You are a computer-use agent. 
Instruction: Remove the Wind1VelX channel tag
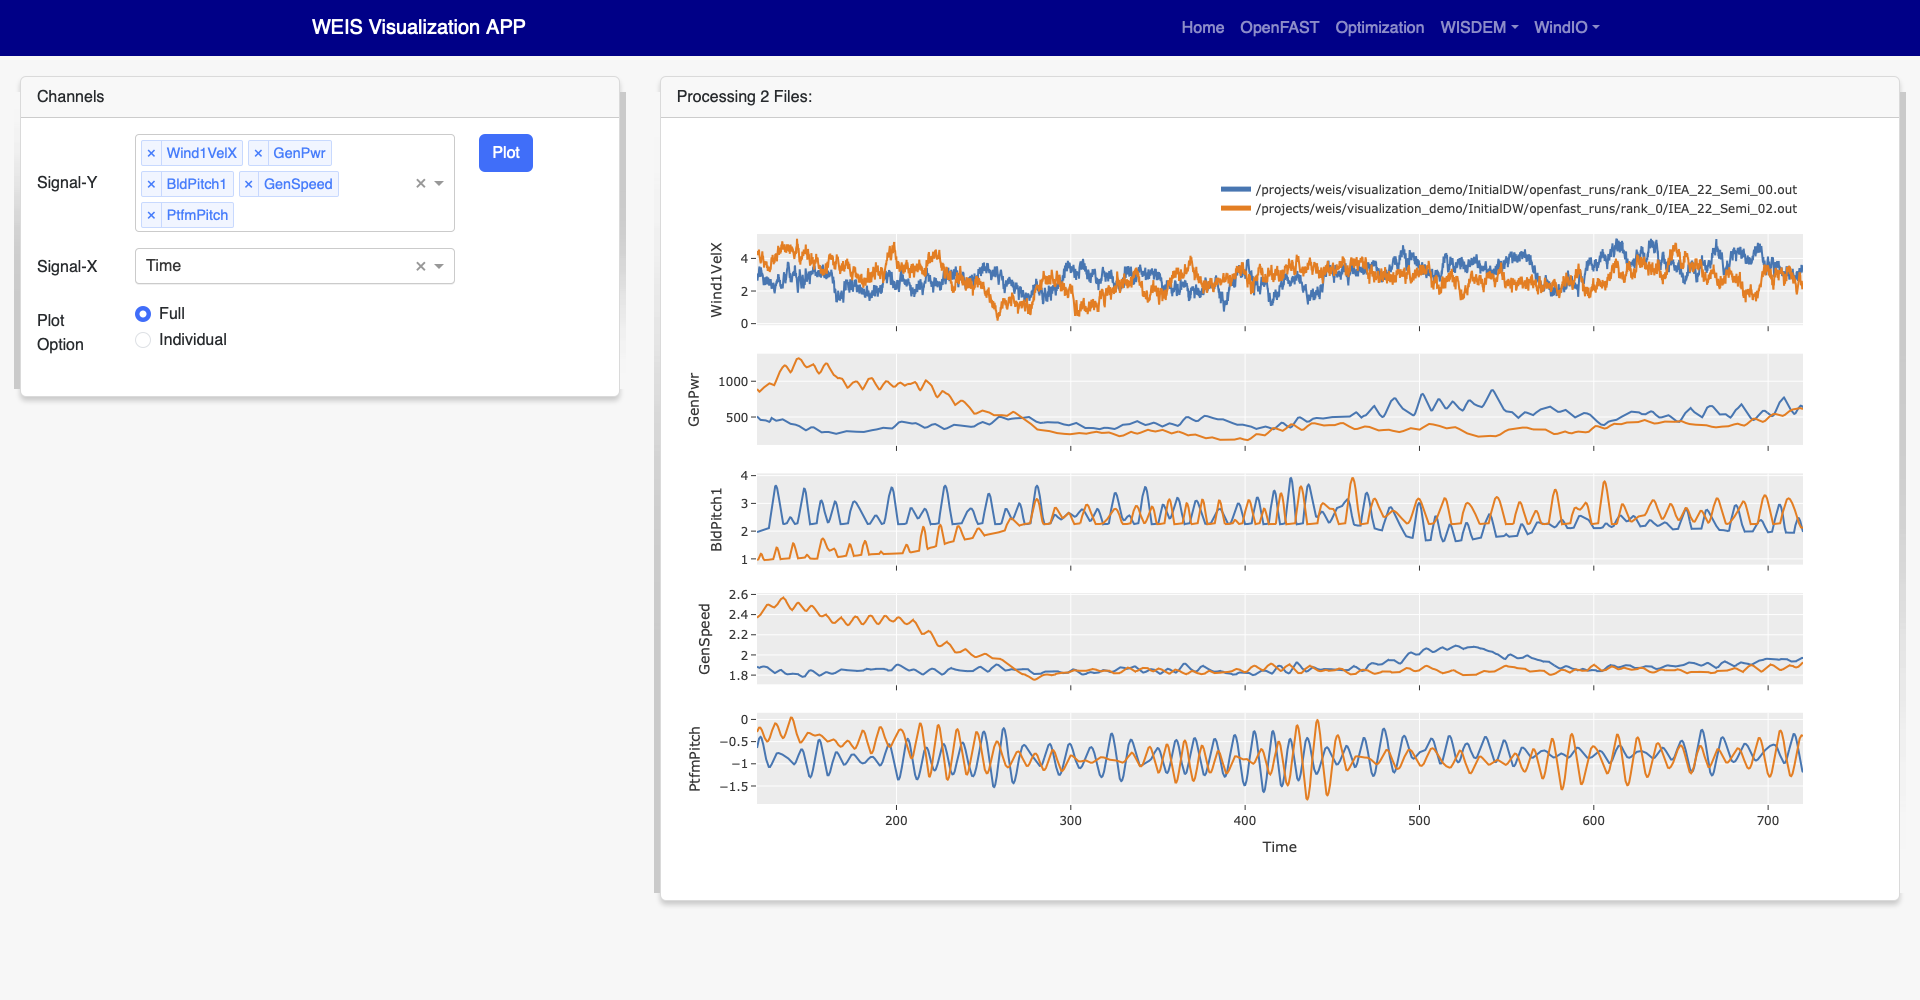click(151, 153)
